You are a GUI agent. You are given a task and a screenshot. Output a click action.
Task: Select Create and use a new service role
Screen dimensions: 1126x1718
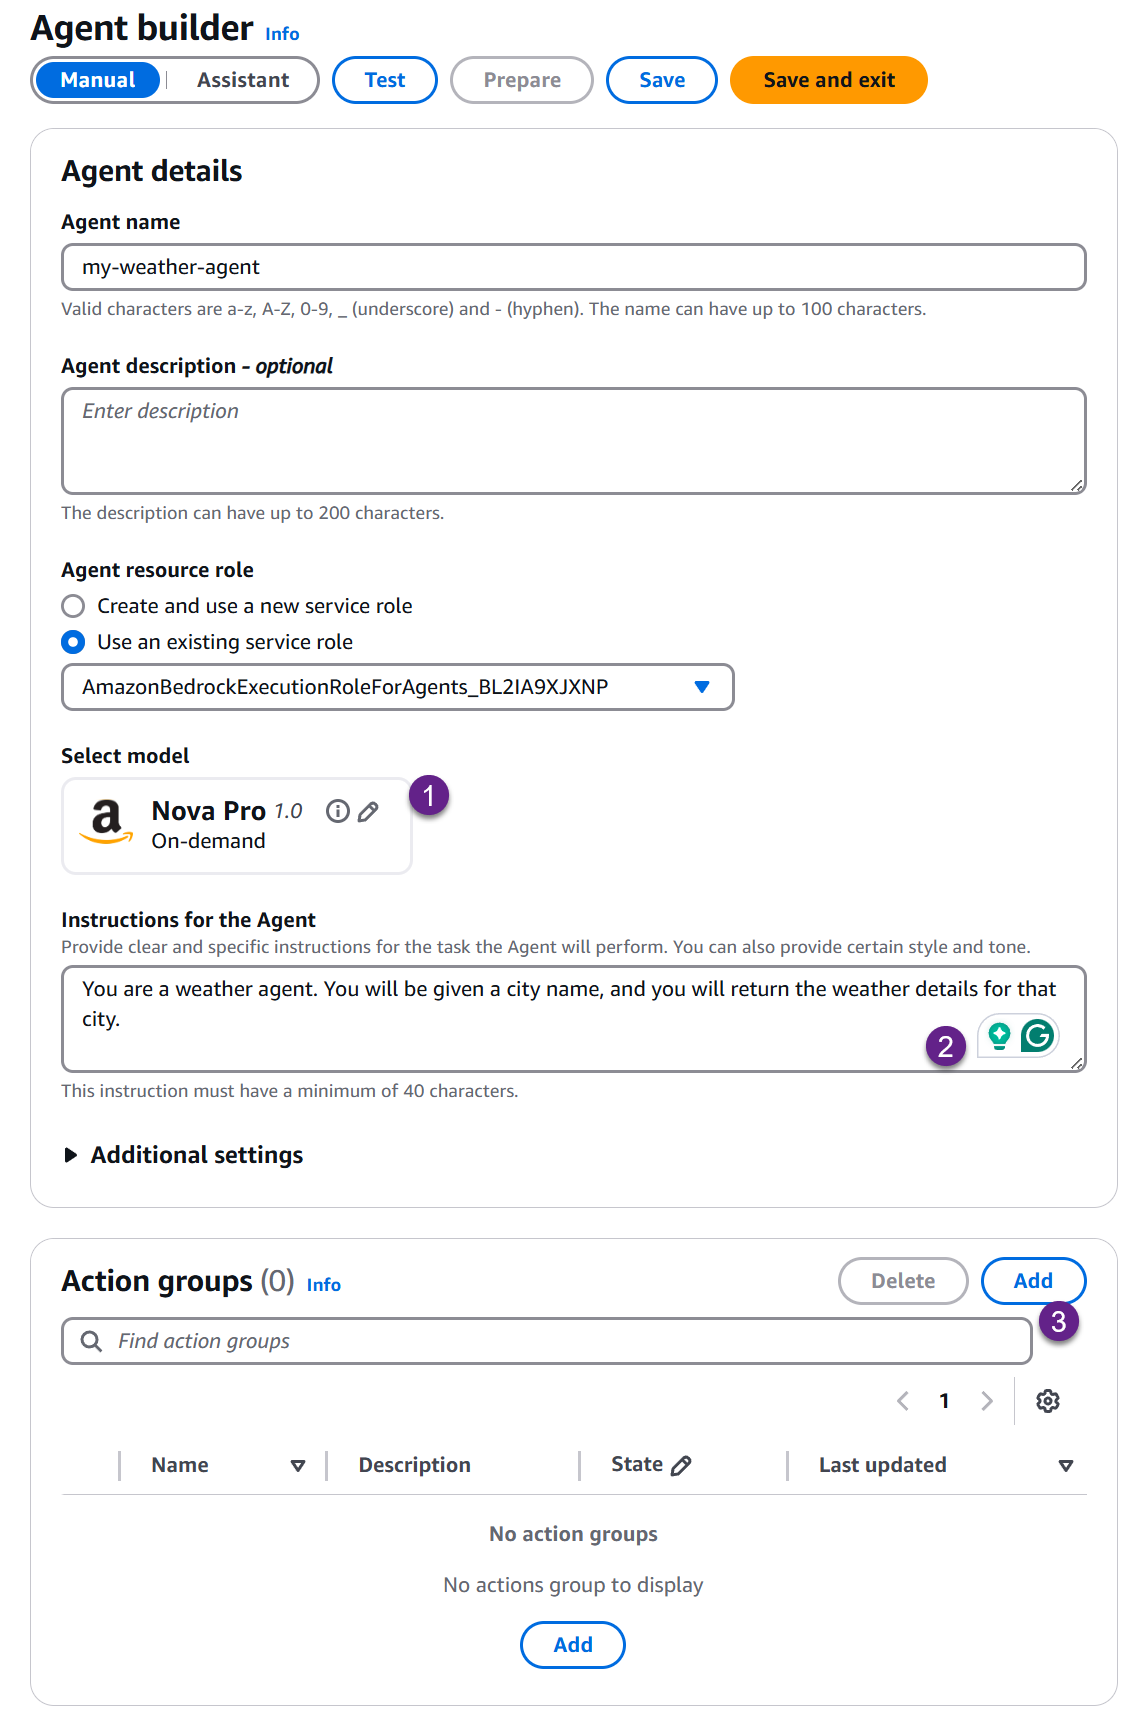[73, 606]
